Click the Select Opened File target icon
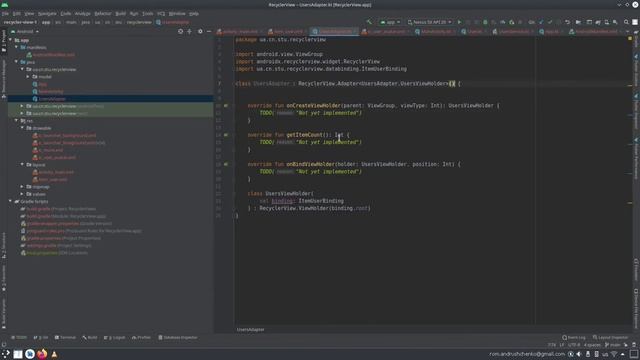The image size is (640, 360). point(180,31)
